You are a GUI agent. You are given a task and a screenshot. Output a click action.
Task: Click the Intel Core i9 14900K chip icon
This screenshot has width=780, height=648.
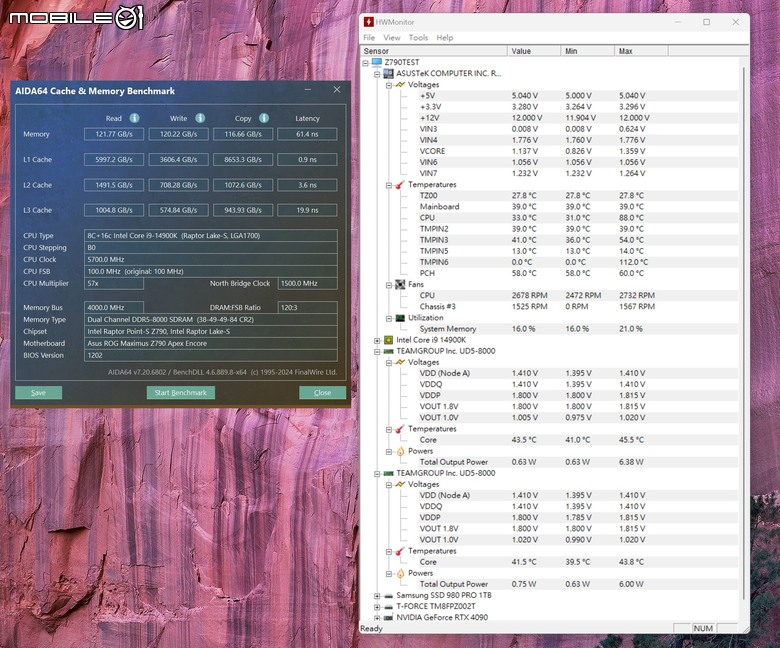389,340
